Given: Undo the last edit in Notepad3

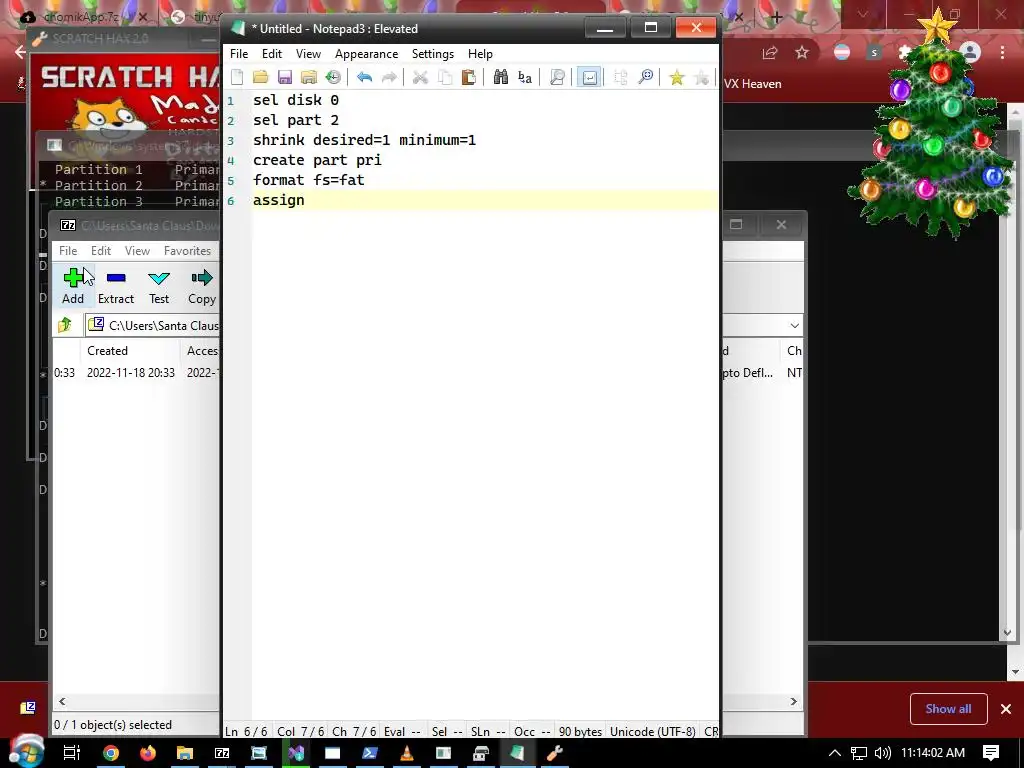Looking at the screenshot, I should pyautogui.click(x=364, y=77).
